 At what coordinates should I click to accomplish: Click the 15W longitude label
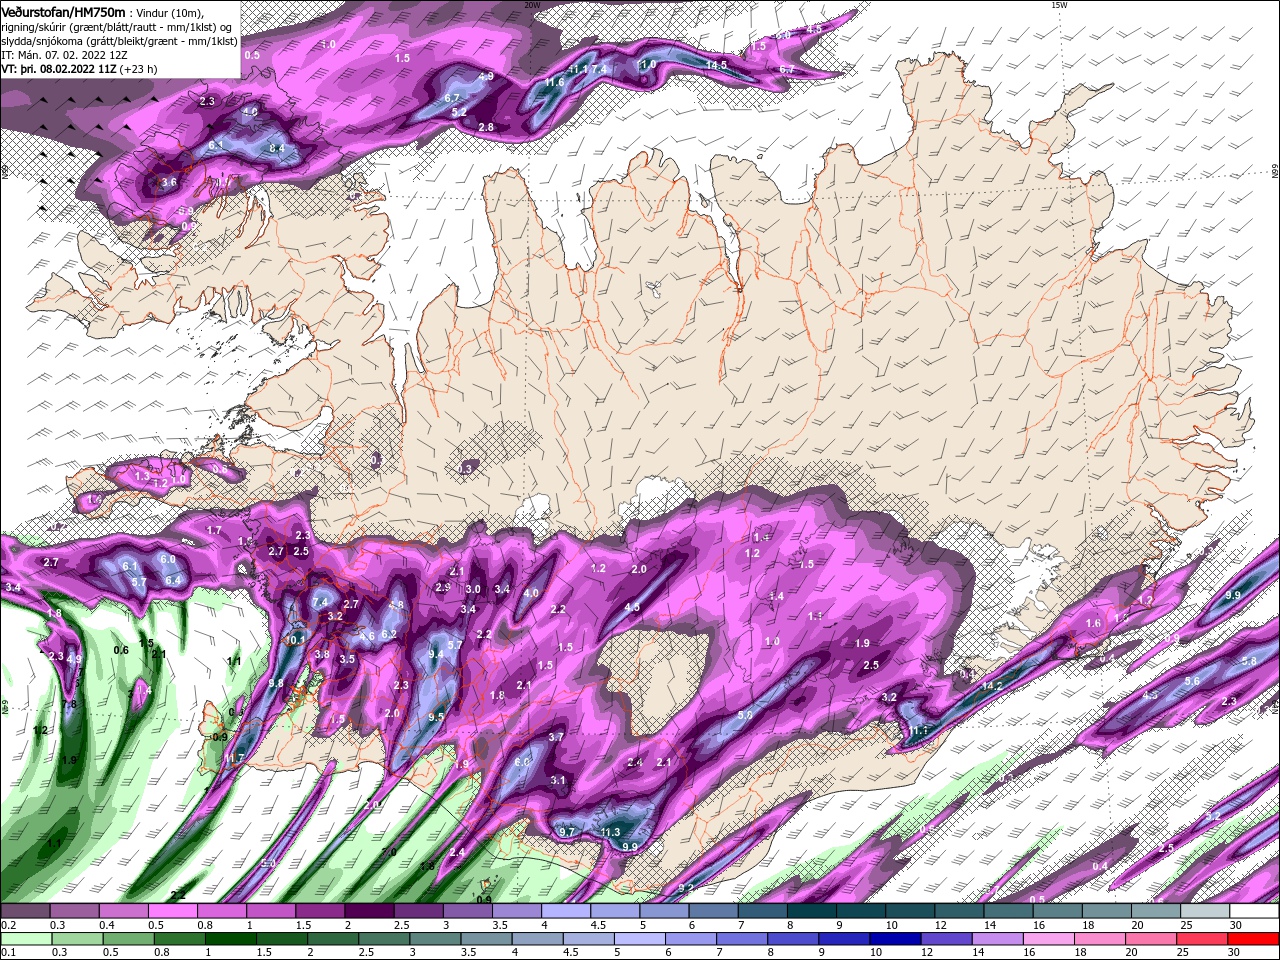pyautogui.click(x=1058, y=5)
